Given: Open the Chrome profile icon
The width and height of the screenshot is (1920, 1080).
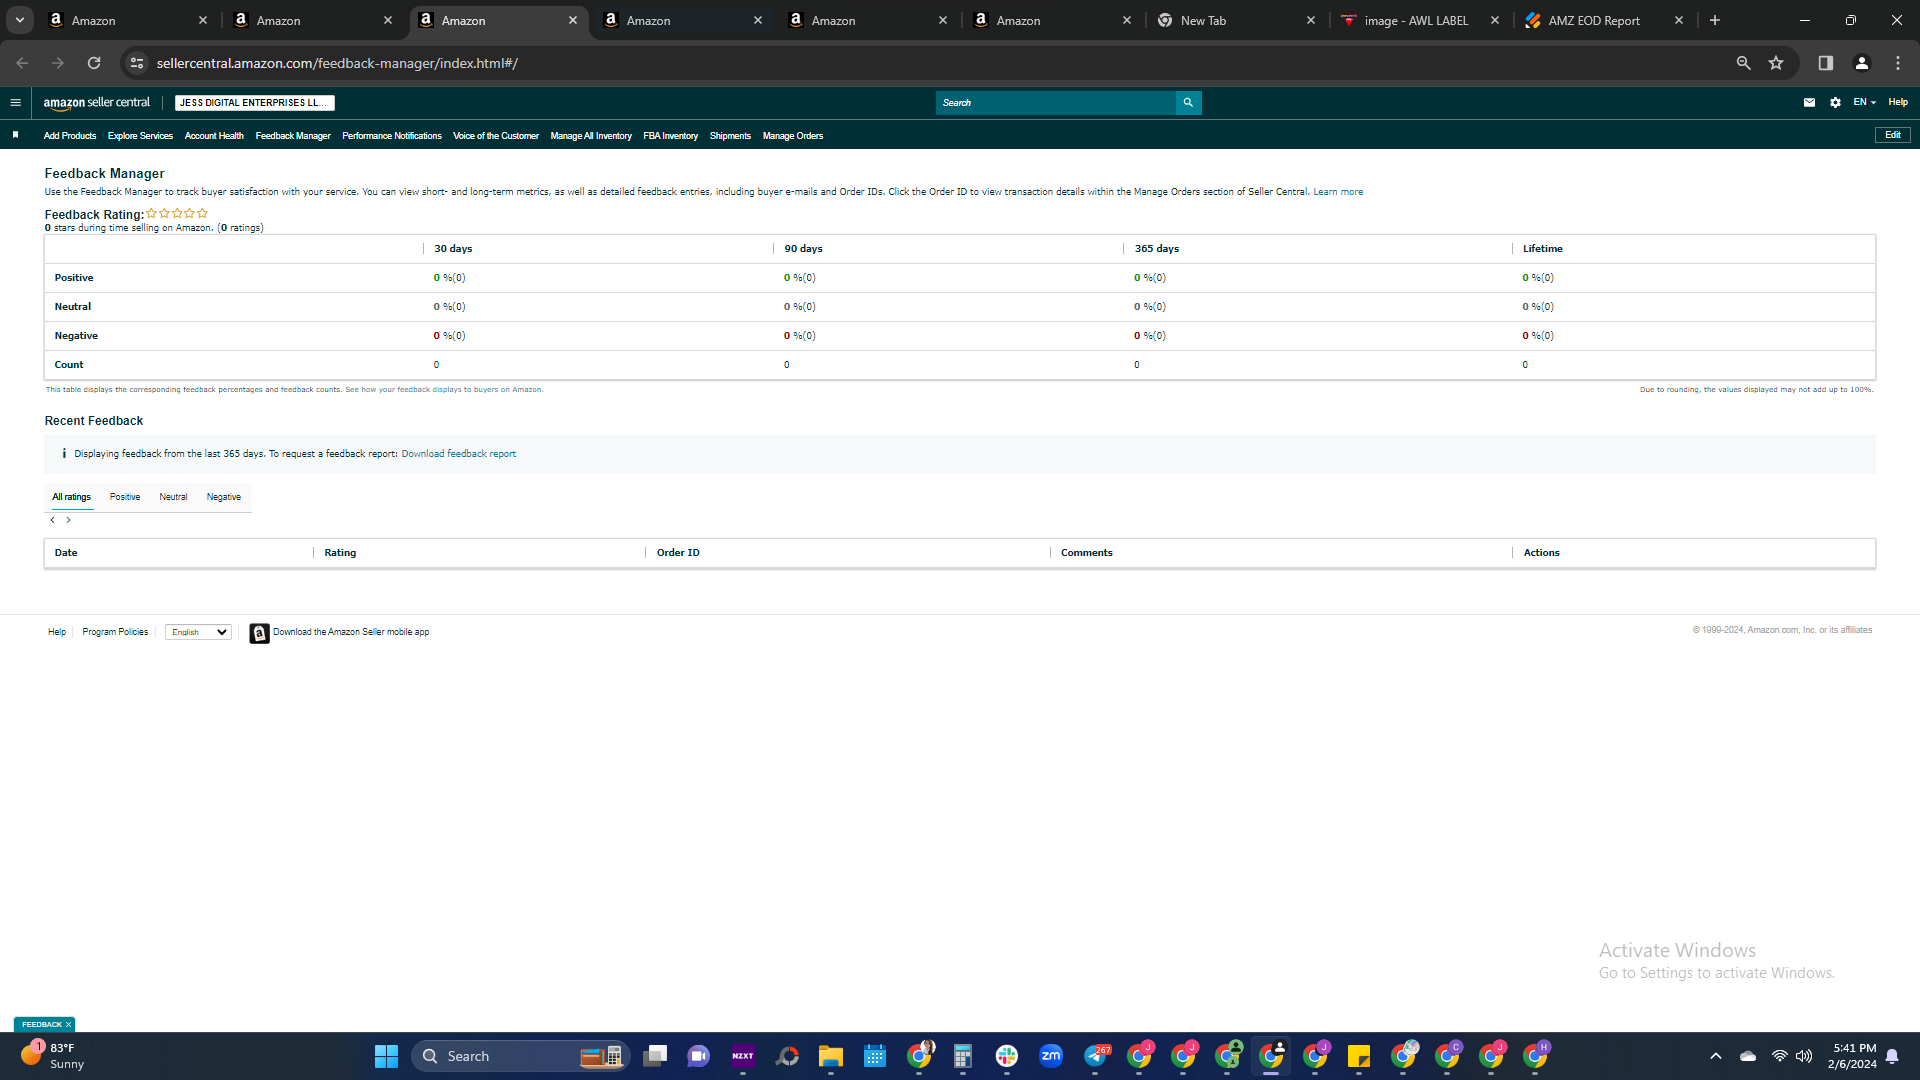Looking at the screenshot, I should [1862, 63].
